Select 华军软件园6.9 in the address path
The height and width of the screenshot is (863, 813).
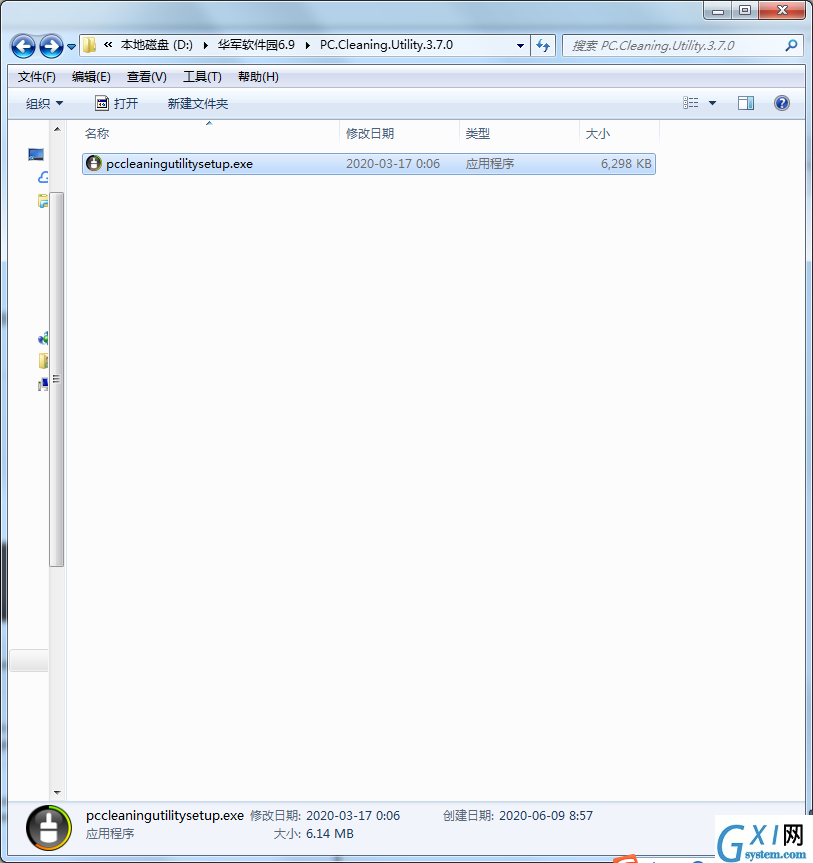click(256, 45)
